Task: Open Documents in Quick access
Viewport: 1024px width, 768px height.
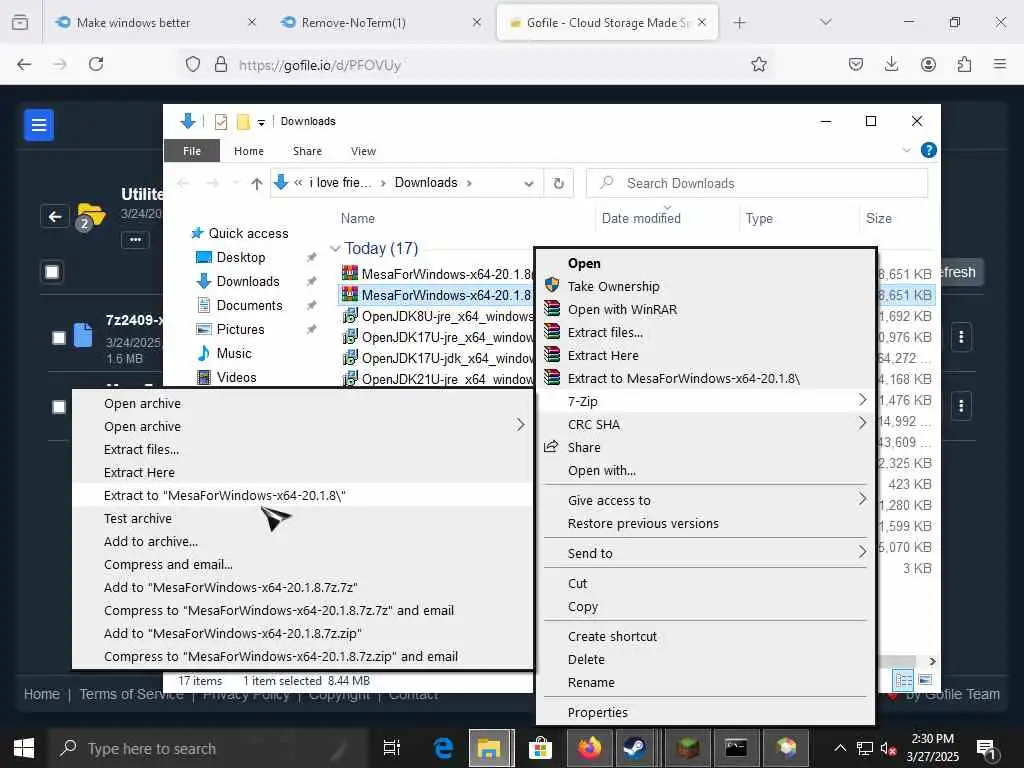Action: pos(249,305)
